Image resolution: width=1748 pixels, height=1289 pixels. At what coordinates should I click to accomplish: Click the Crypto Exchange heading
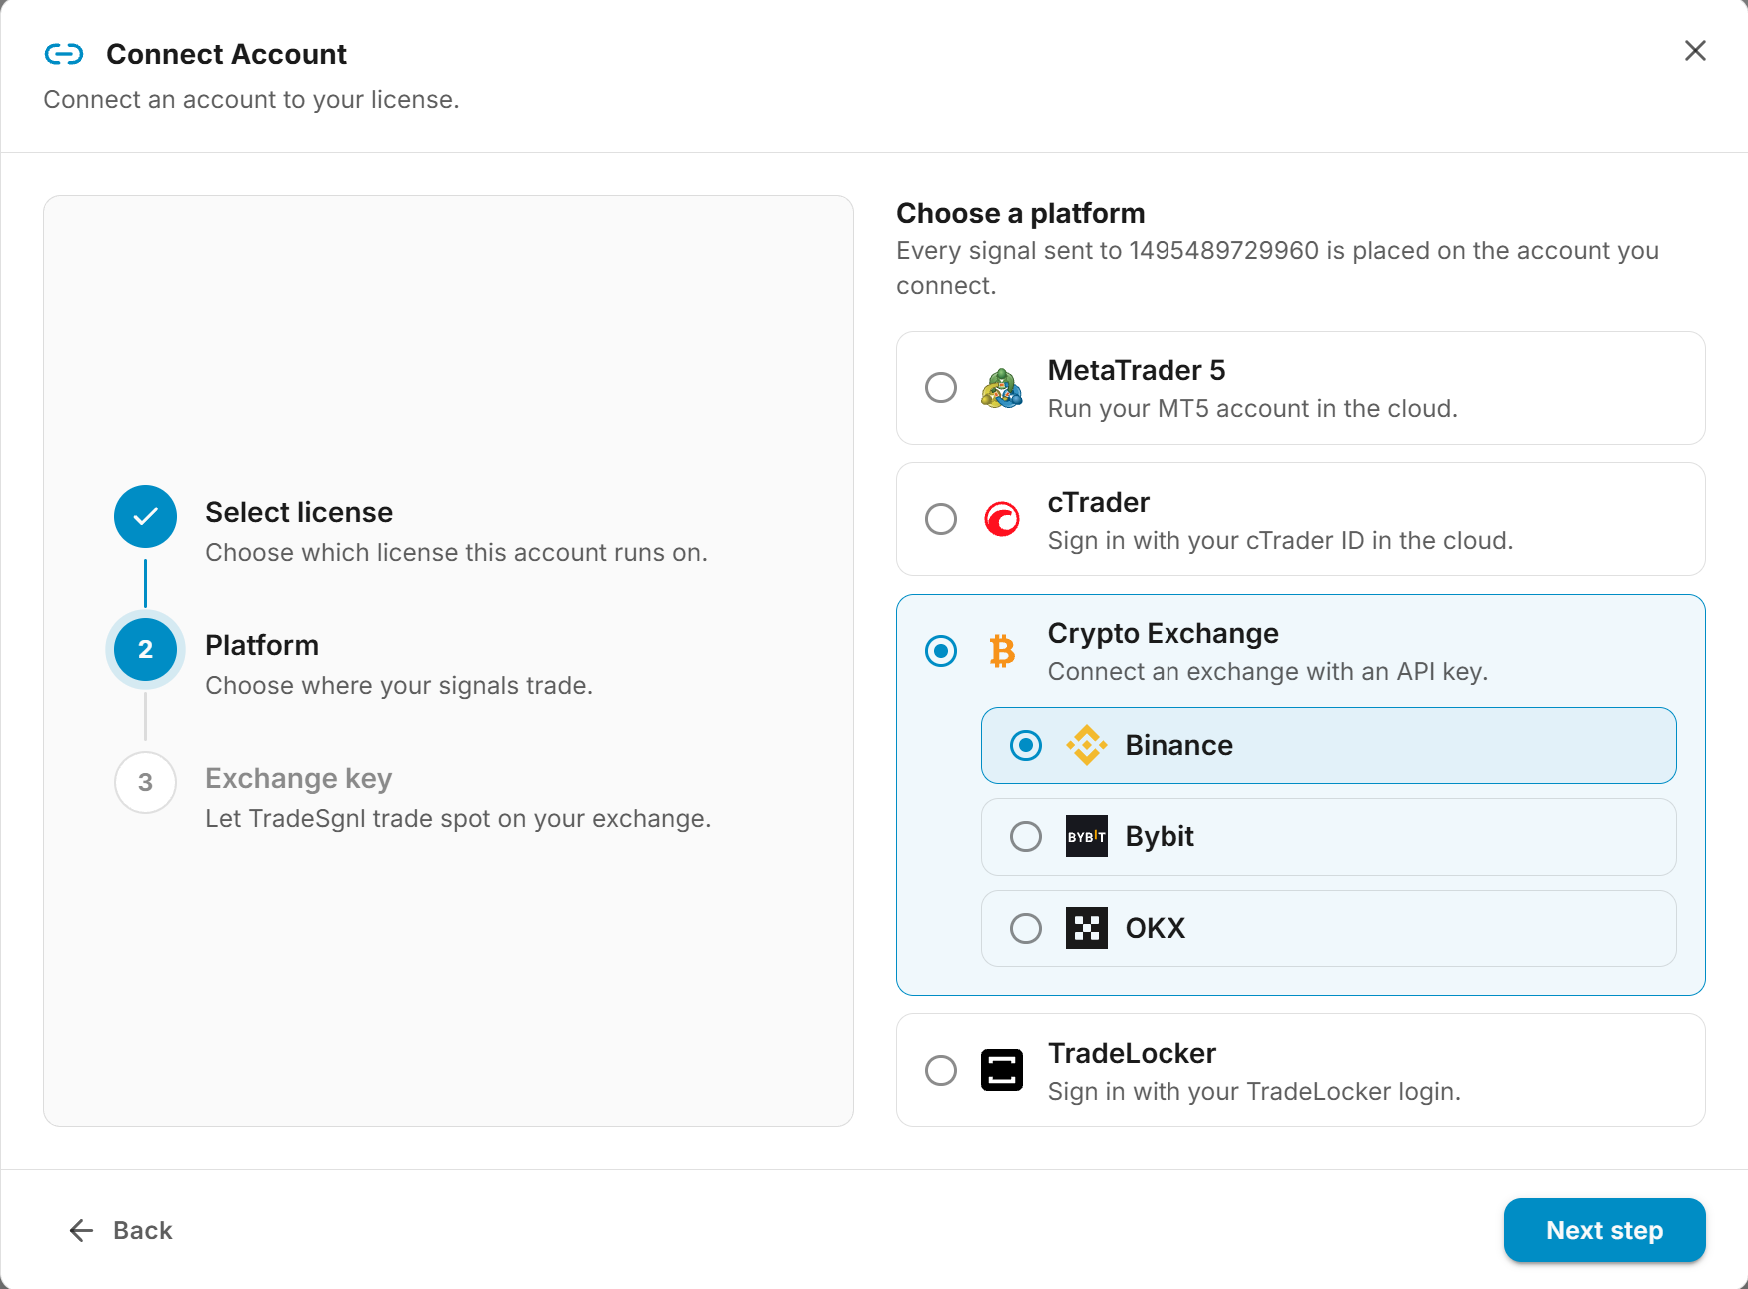tap(1163, 633)
